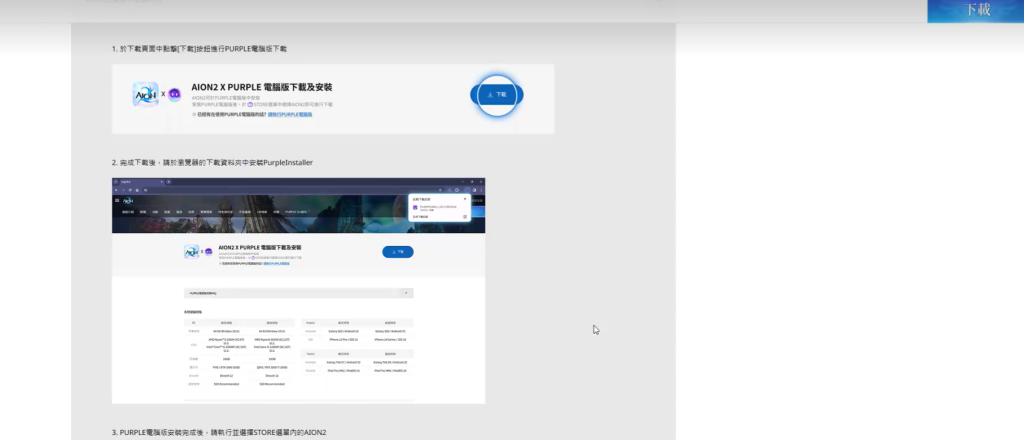Open the 請執行PURPLE電腦版 link in step 1 banner
1024x440 pixels.
click(x=290, y=115)
